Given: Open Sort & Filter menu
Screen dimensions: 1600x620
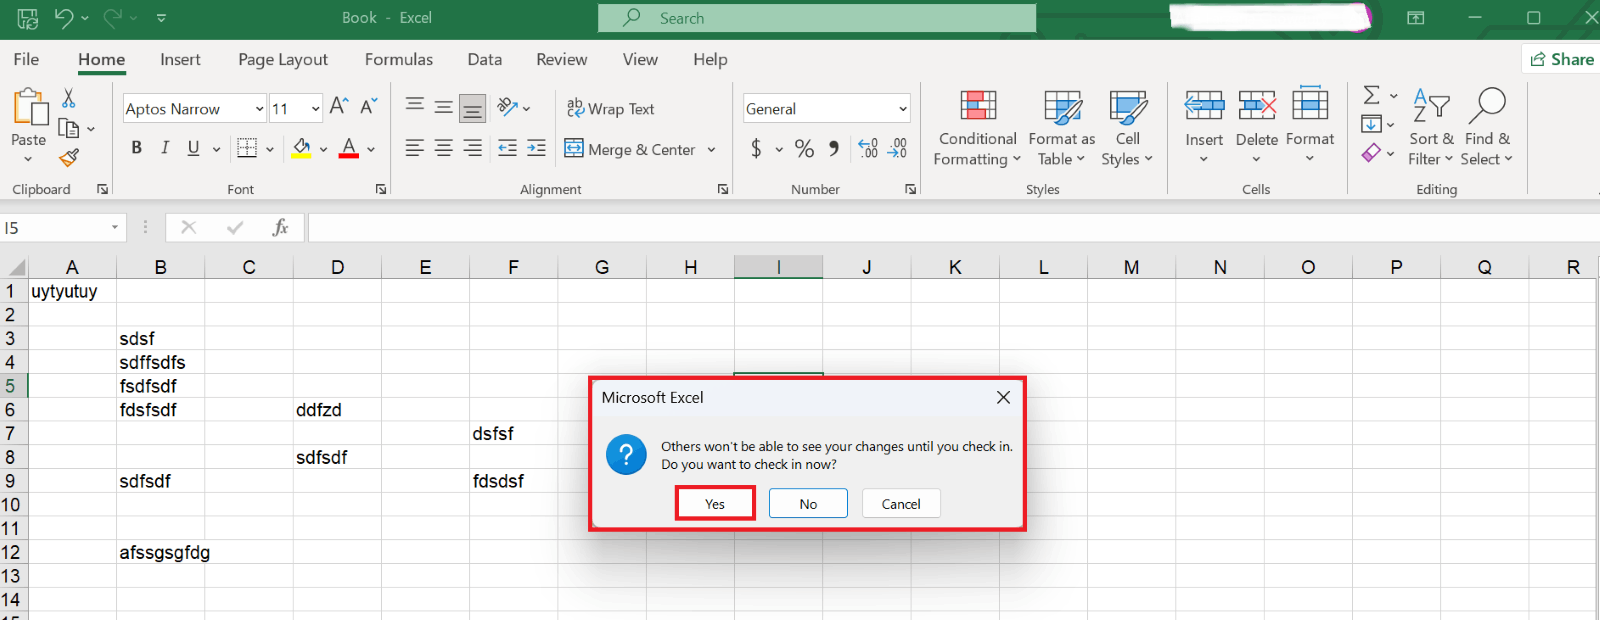Looking at the screenshot, I should coord(1431,127).
